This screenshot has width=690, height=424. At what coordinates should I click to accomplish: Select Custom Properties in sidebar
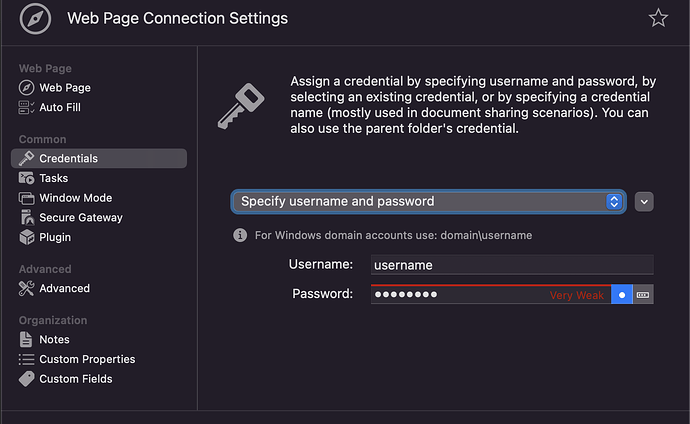[x=87, y=359]
